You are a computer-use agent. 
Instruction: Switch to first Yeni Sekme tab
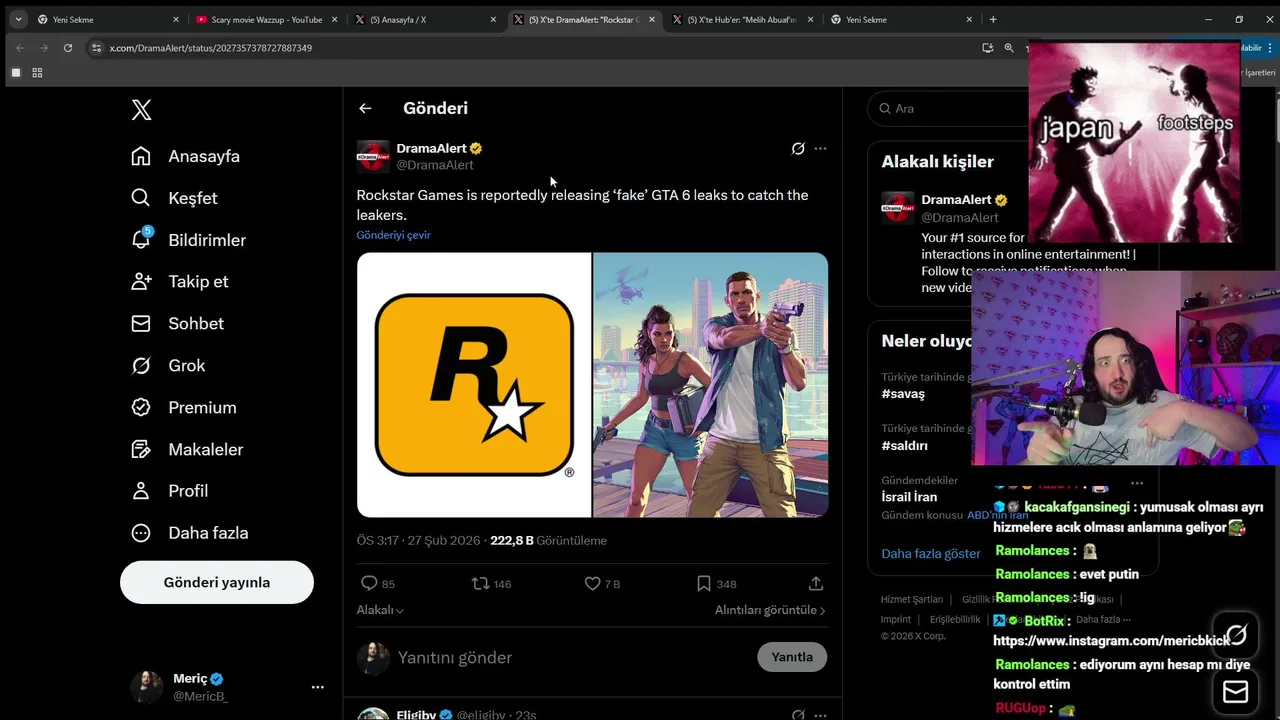106,19
